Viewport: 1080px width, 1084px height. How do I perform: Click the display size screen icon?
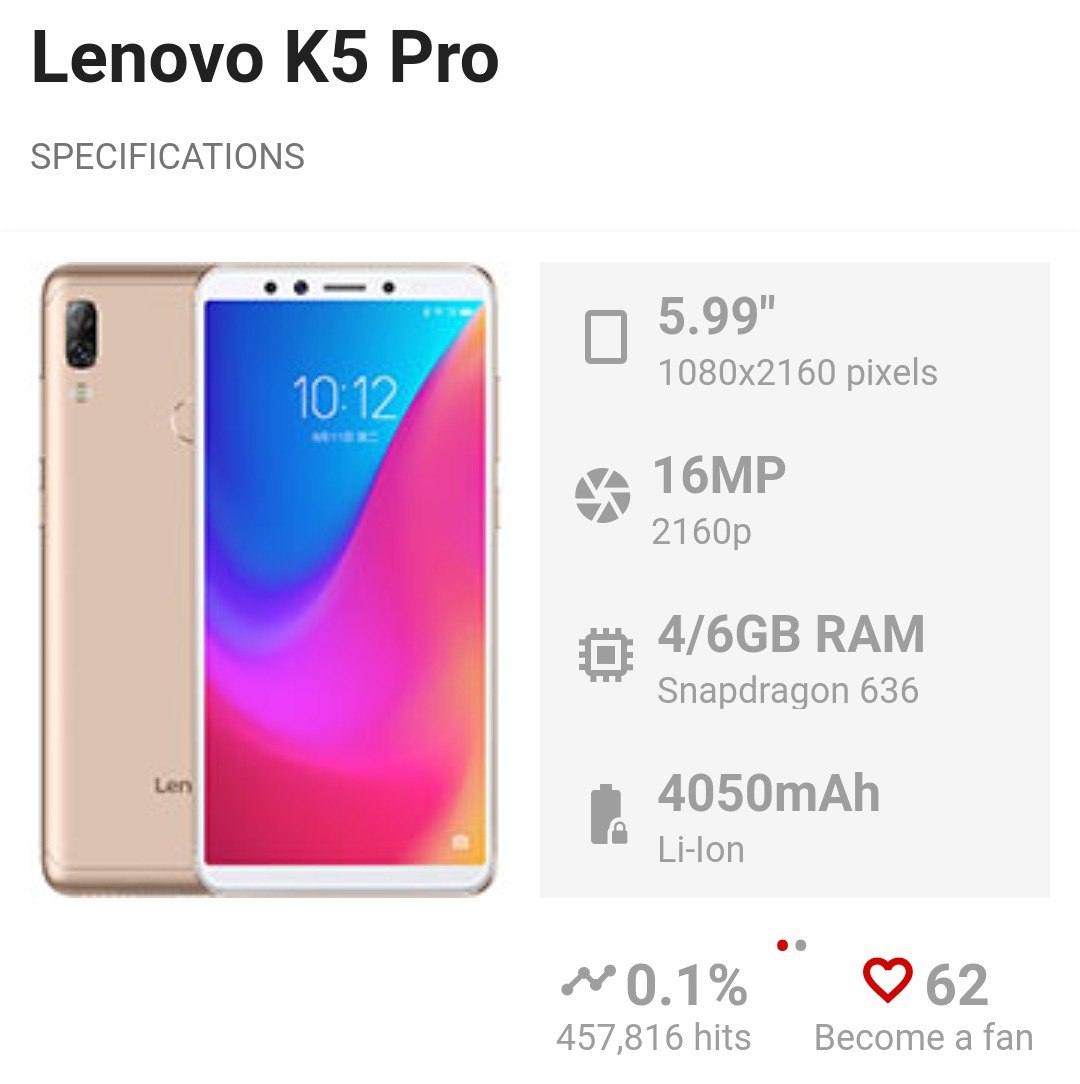pyautogui.click(x=606, y=337)
